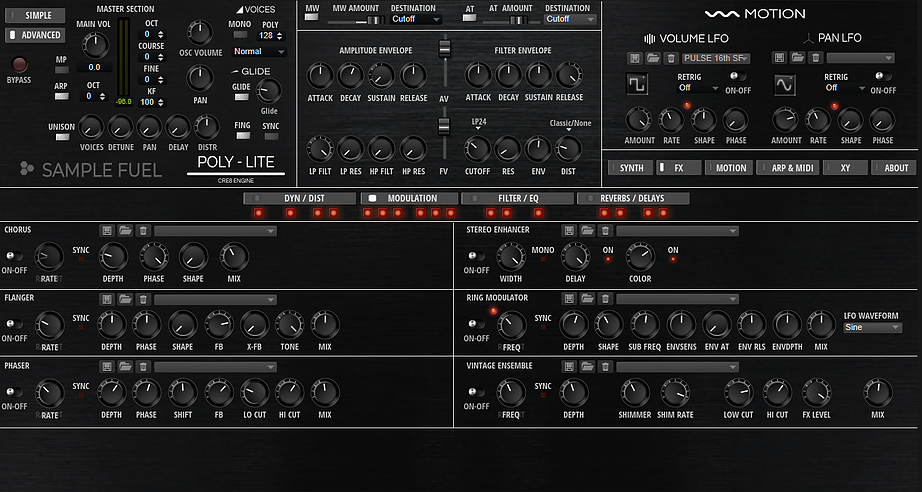Open Vintage Ensemble preset folder
This screenshot has width=922, height=492.
587,367
